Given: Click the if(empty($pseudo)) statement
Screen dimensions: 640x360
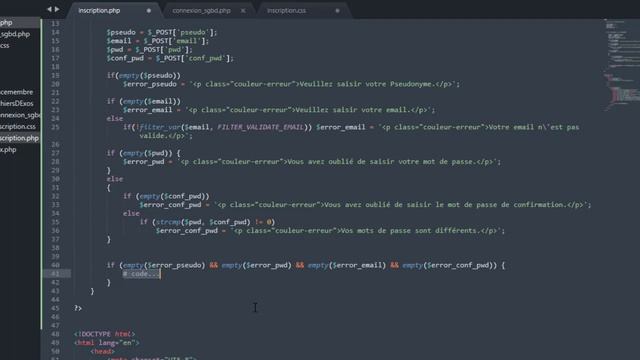Looking at the screenshot, I should pos(143,76).
